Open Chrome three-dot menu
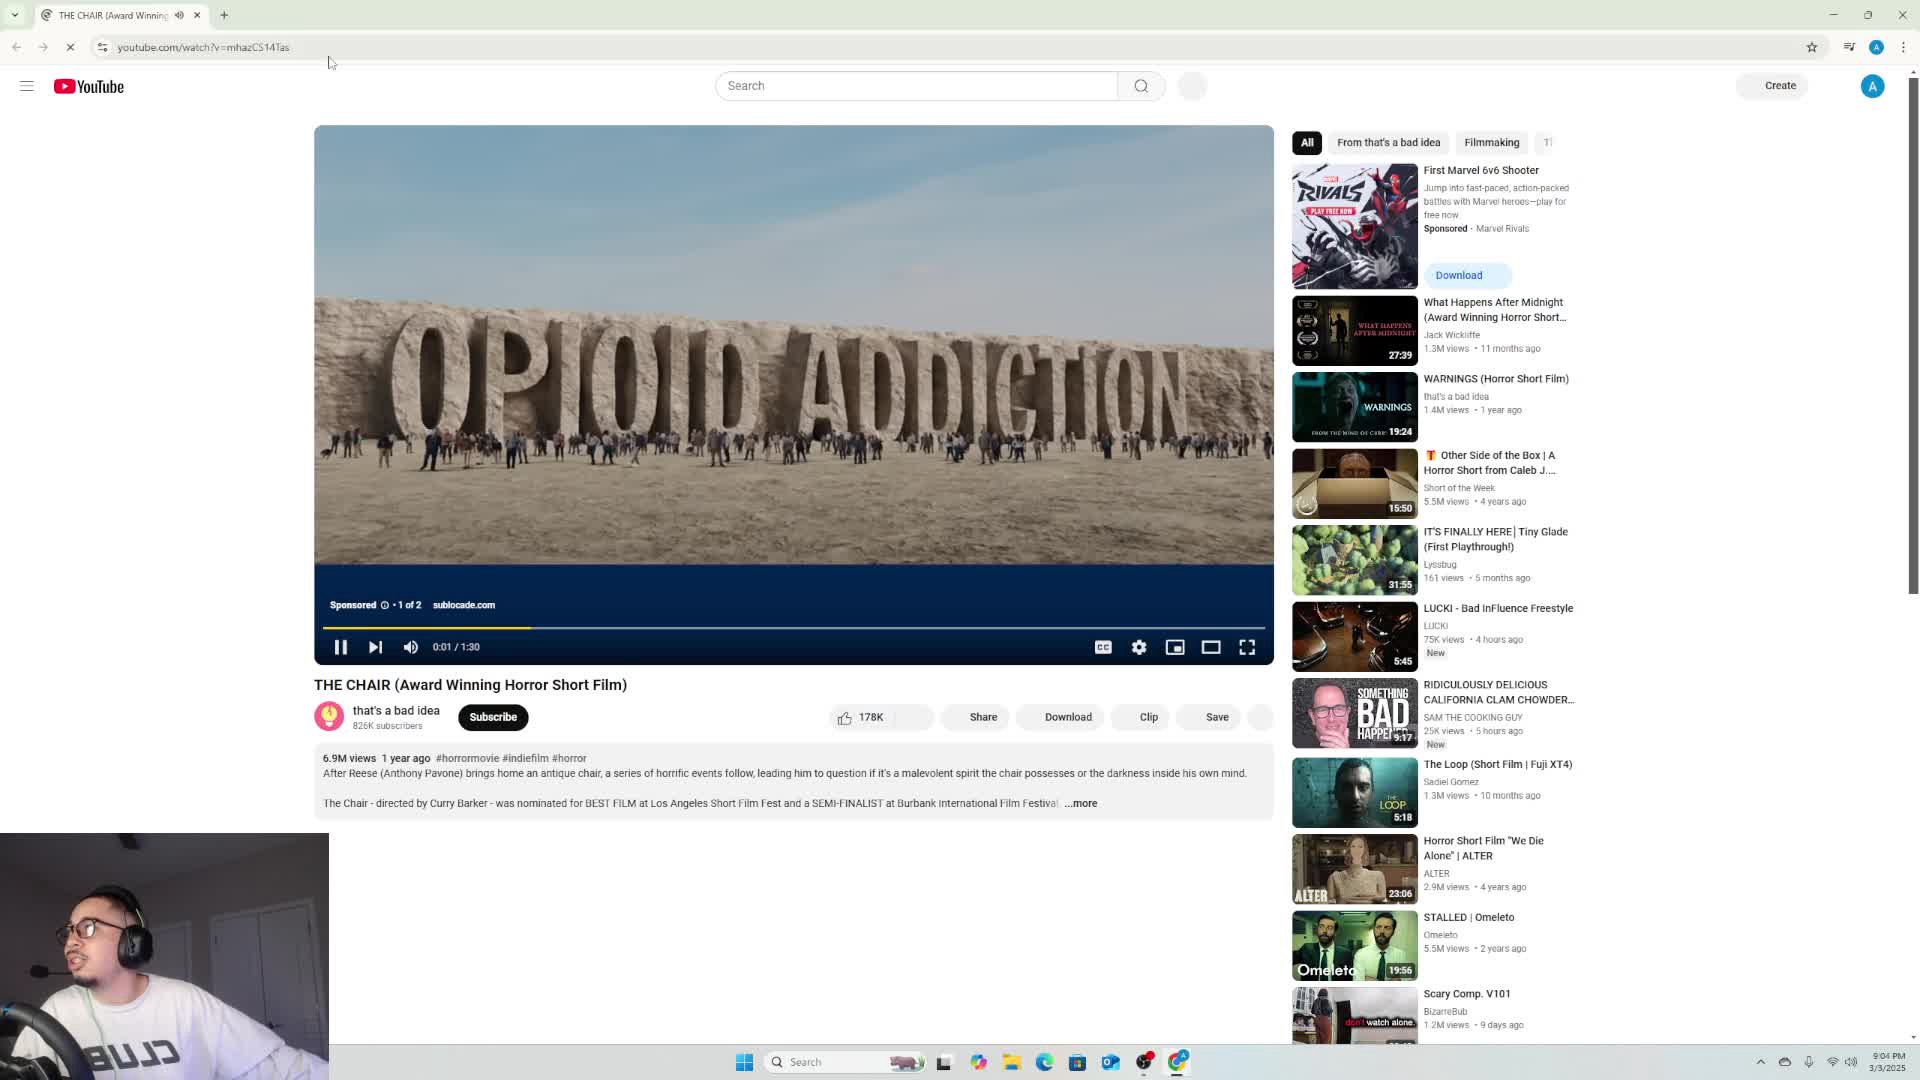 point(1903,47)
